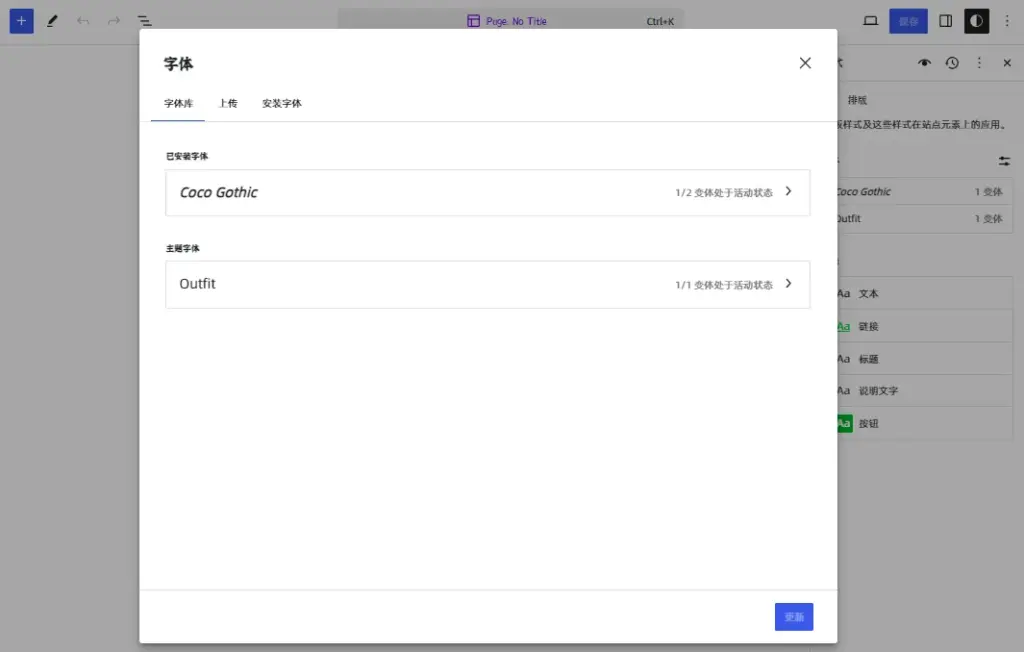Click the redo arrow
The height and width of the screenshot is (652, 1024).
pos(113,21)
